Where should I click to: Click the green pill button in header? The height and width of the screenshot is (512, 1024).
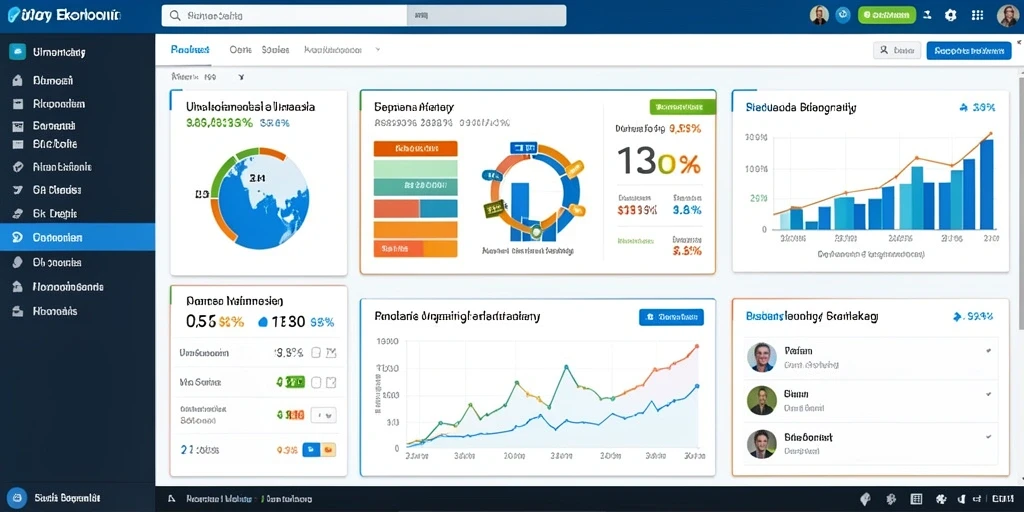click(x=886, y=15)
